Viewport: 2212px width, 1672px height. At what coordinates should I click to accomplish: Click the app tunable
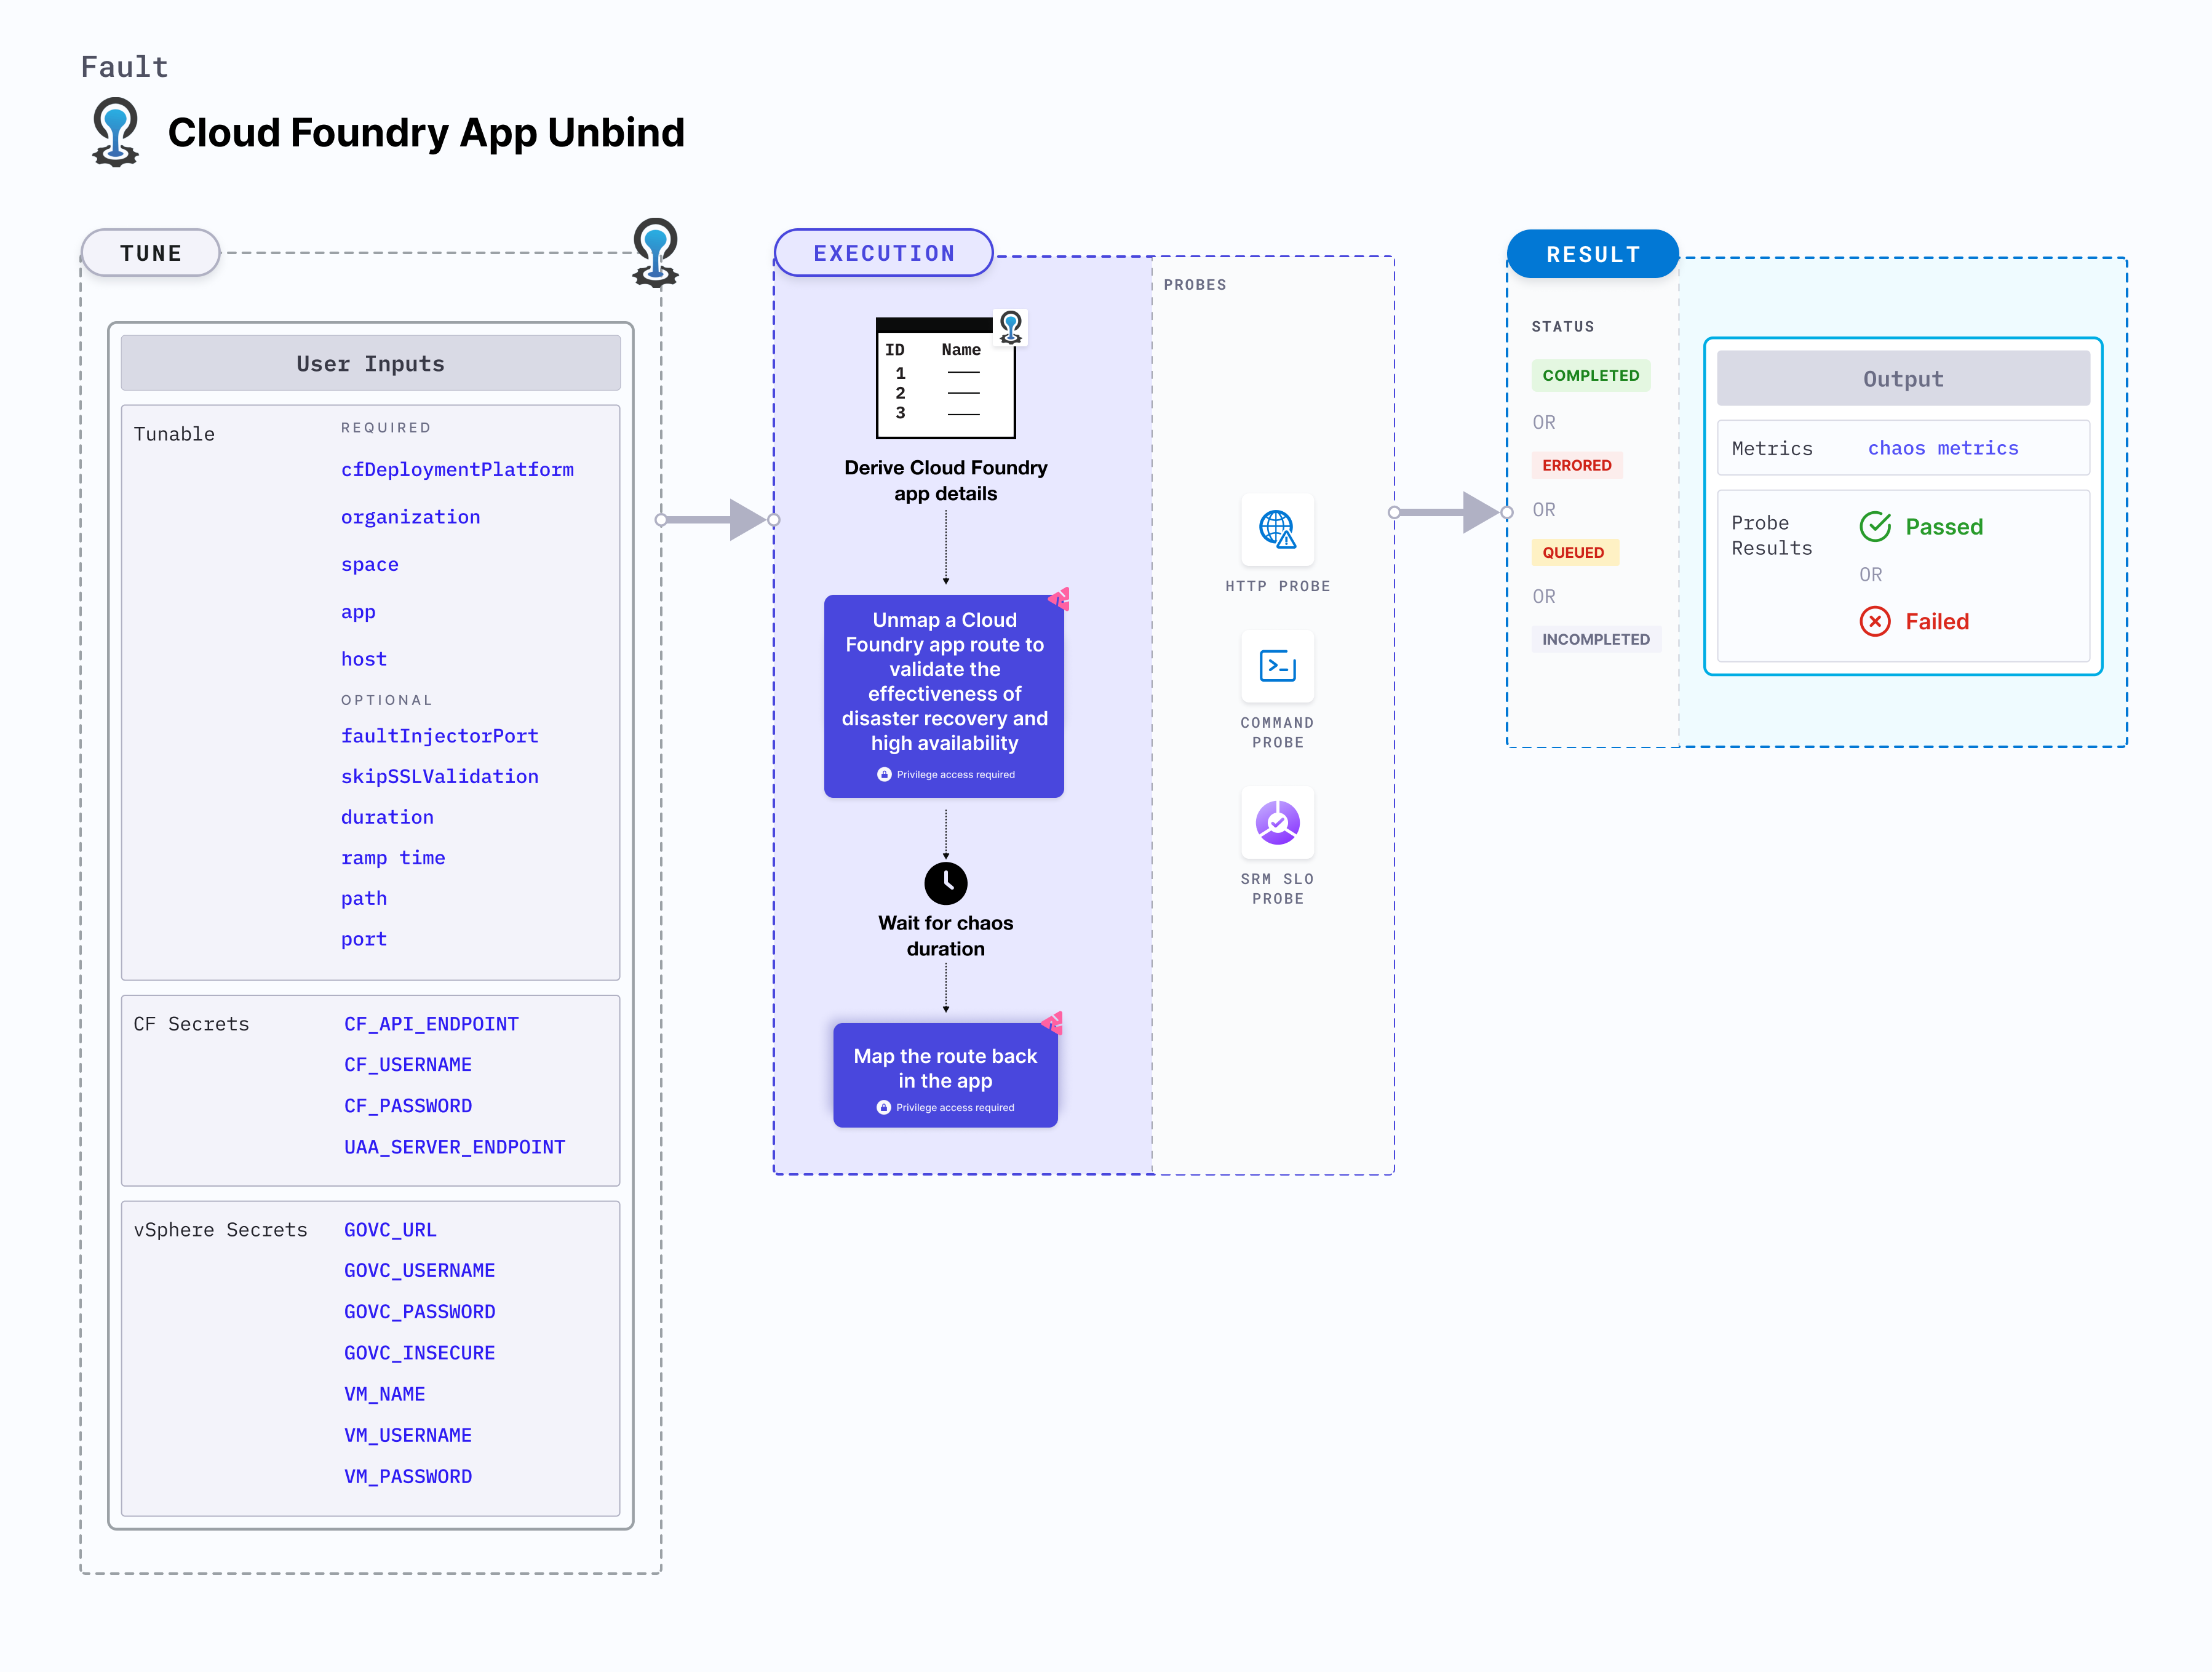tap(358, 612)
